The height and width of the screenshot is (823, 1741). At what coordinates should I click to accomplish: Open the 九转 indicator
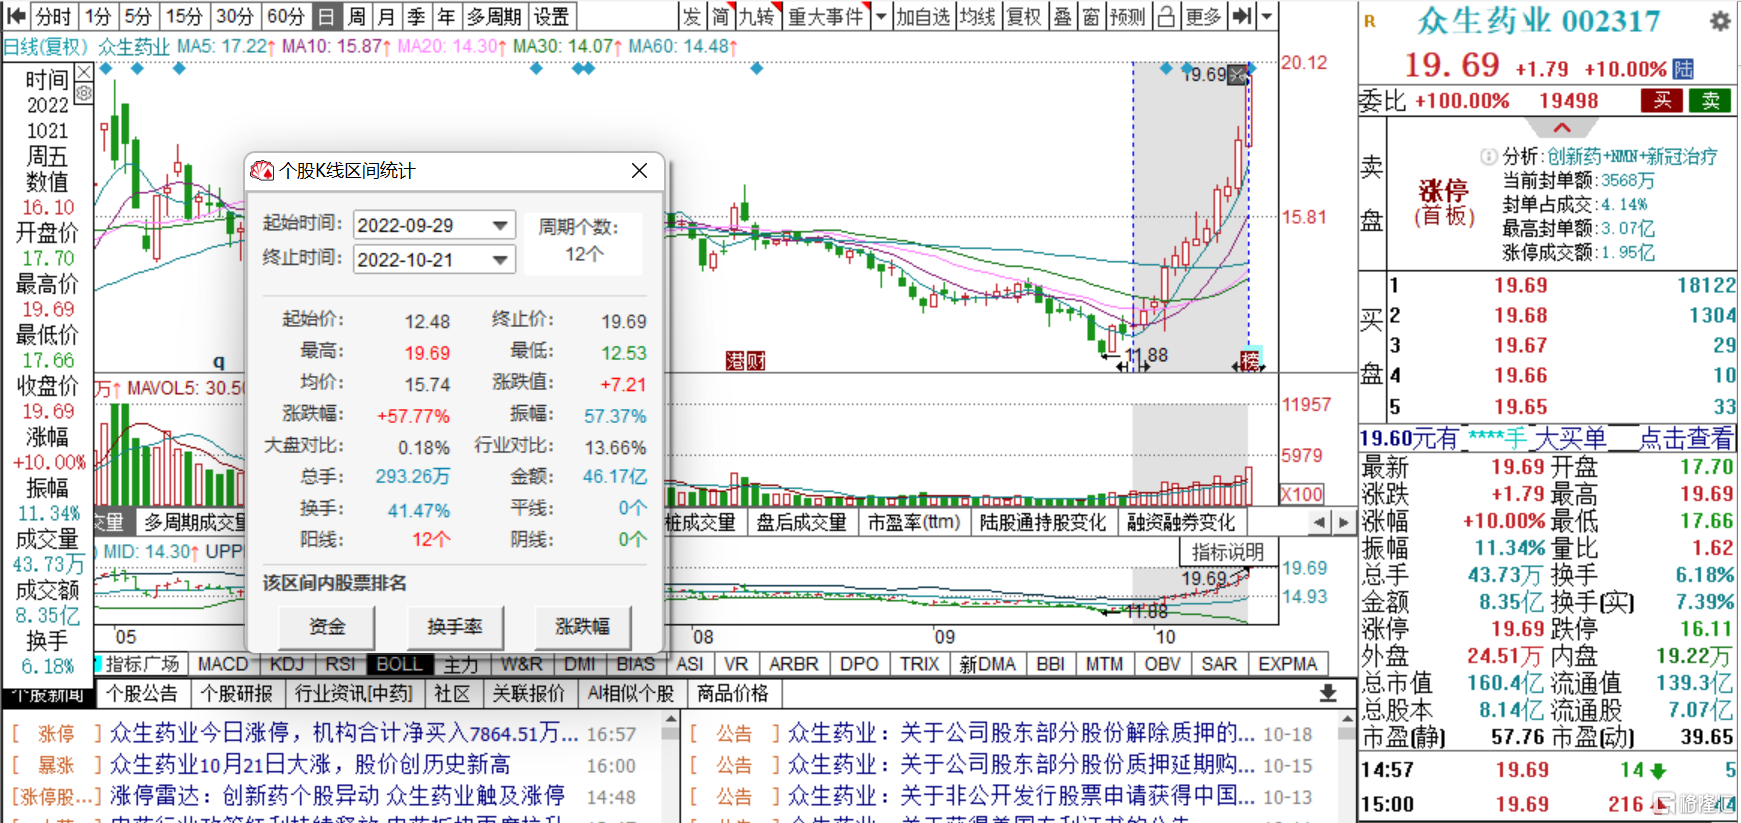(x=757, y=16)
